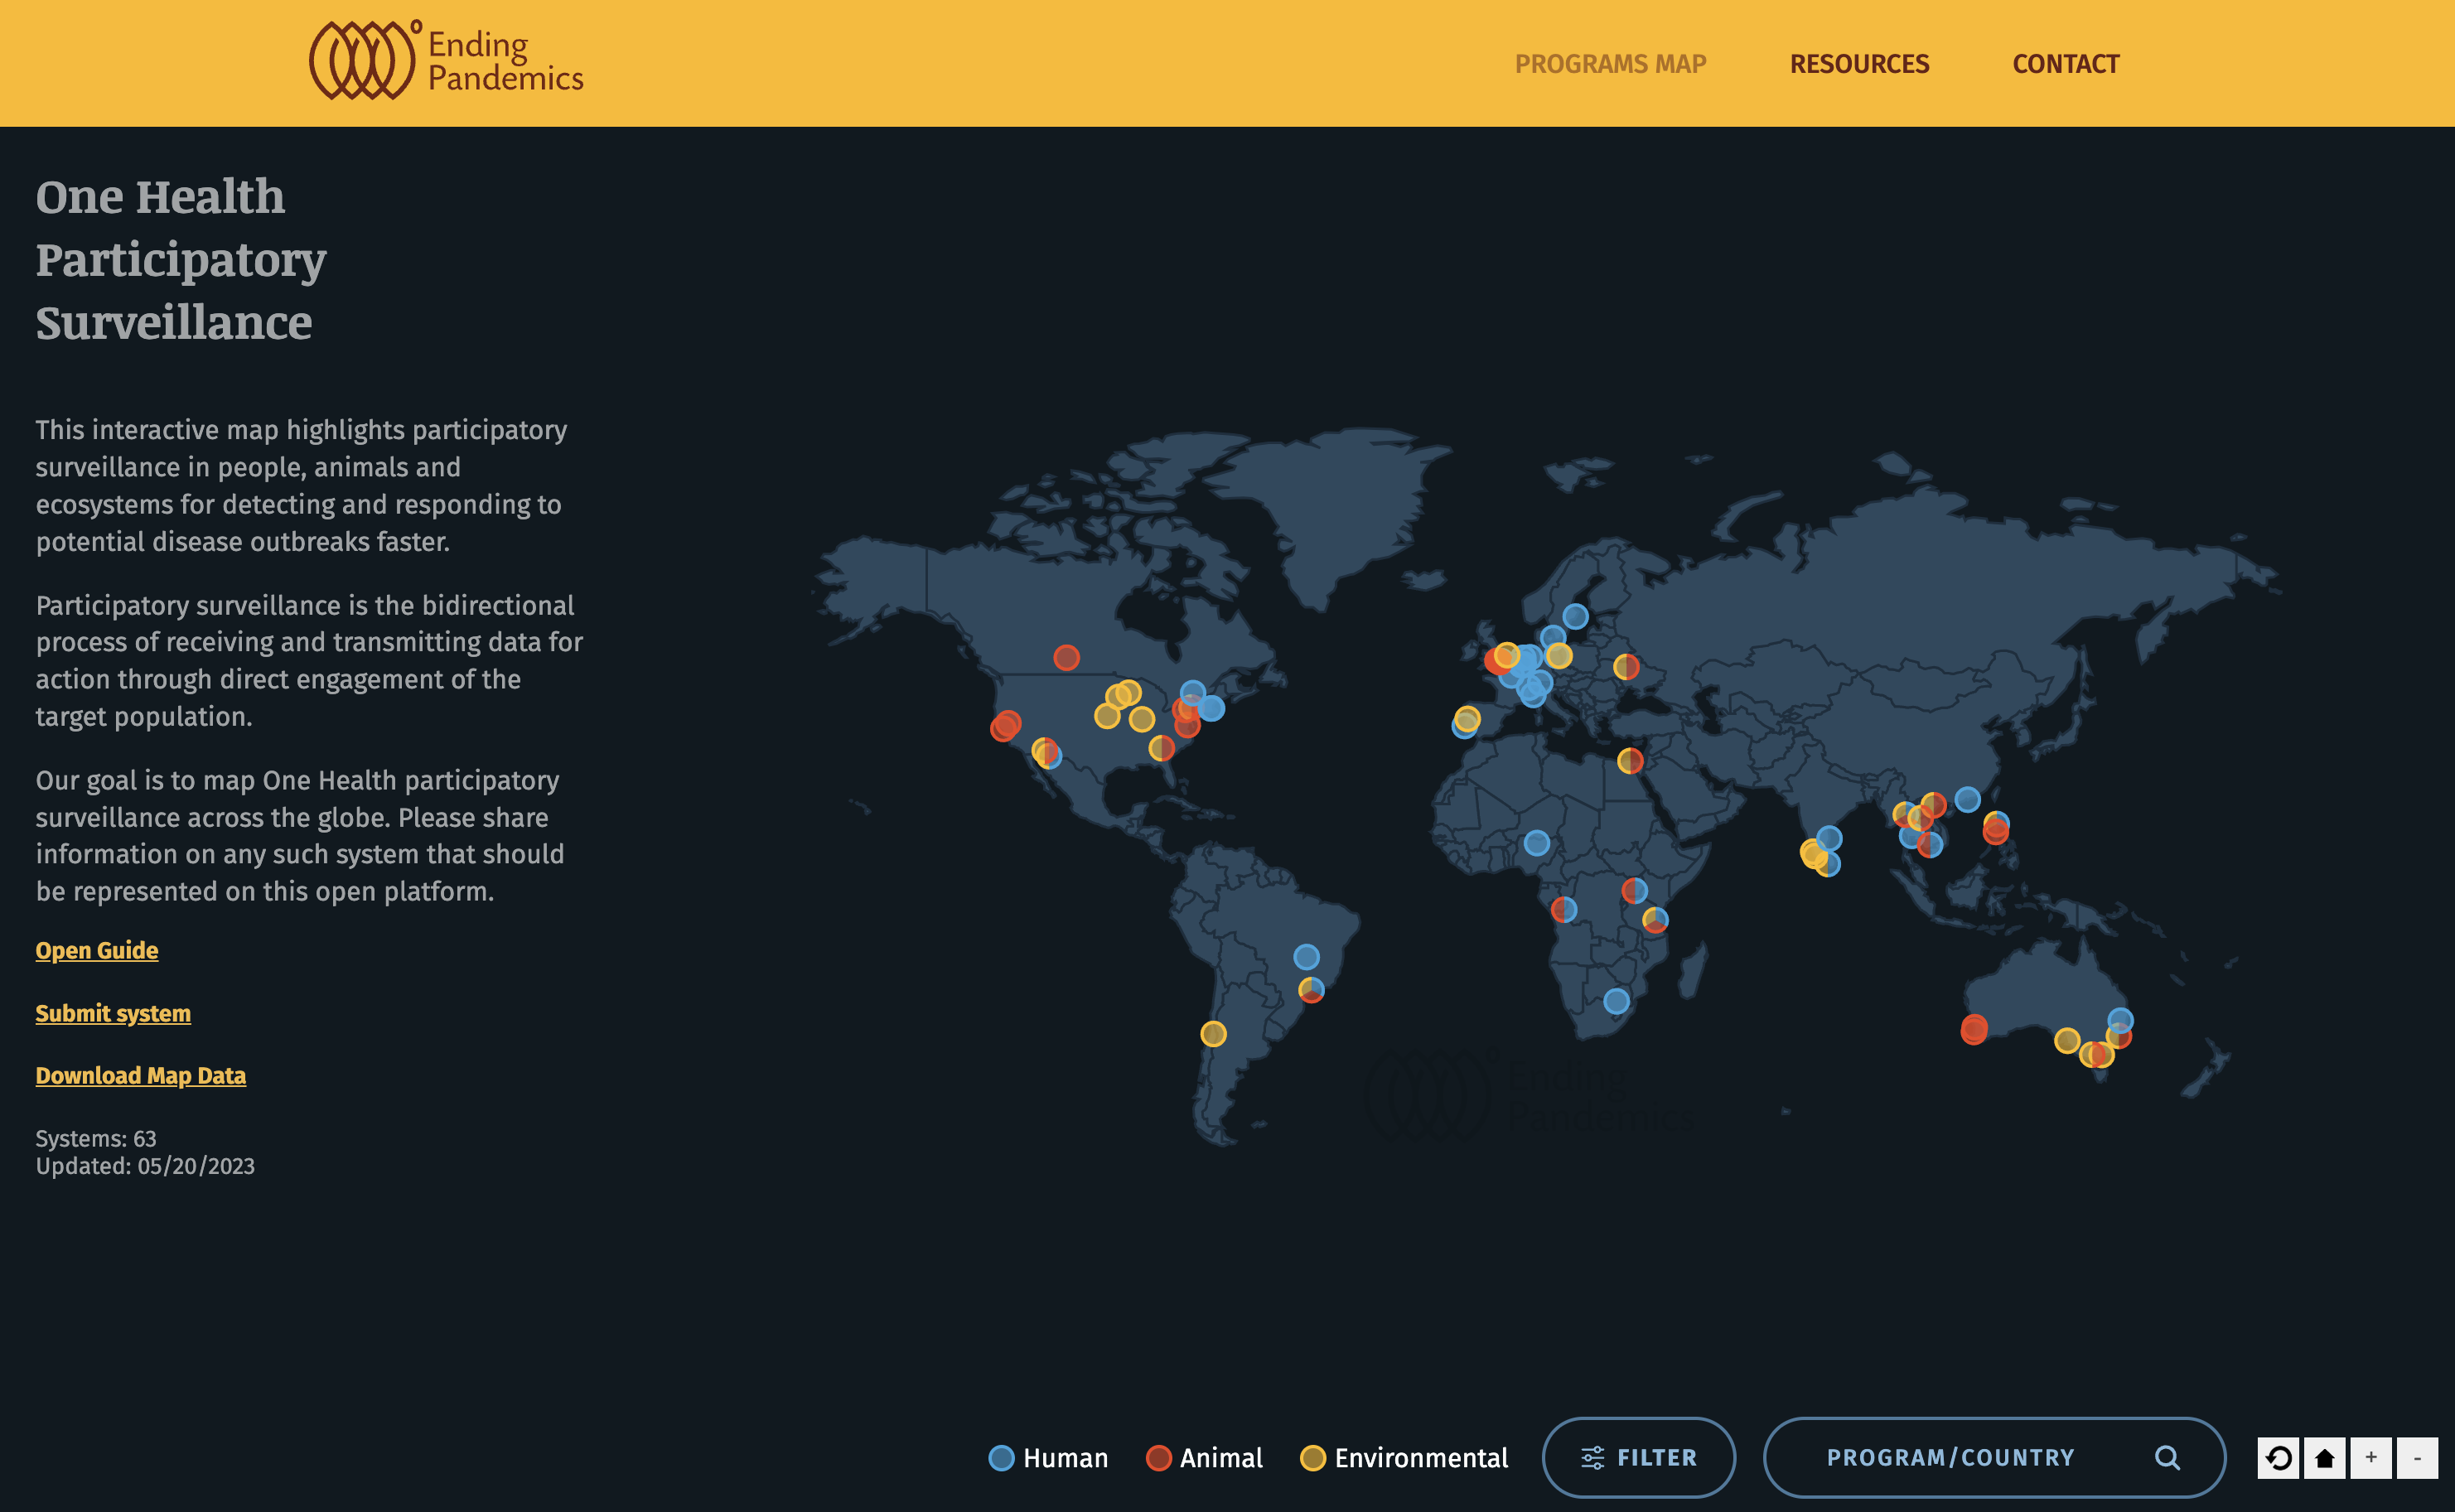The height and width of the screenshot is (1512, 2455).
Task: Expand the FILTER options panel
Action: (1639, 1457)
